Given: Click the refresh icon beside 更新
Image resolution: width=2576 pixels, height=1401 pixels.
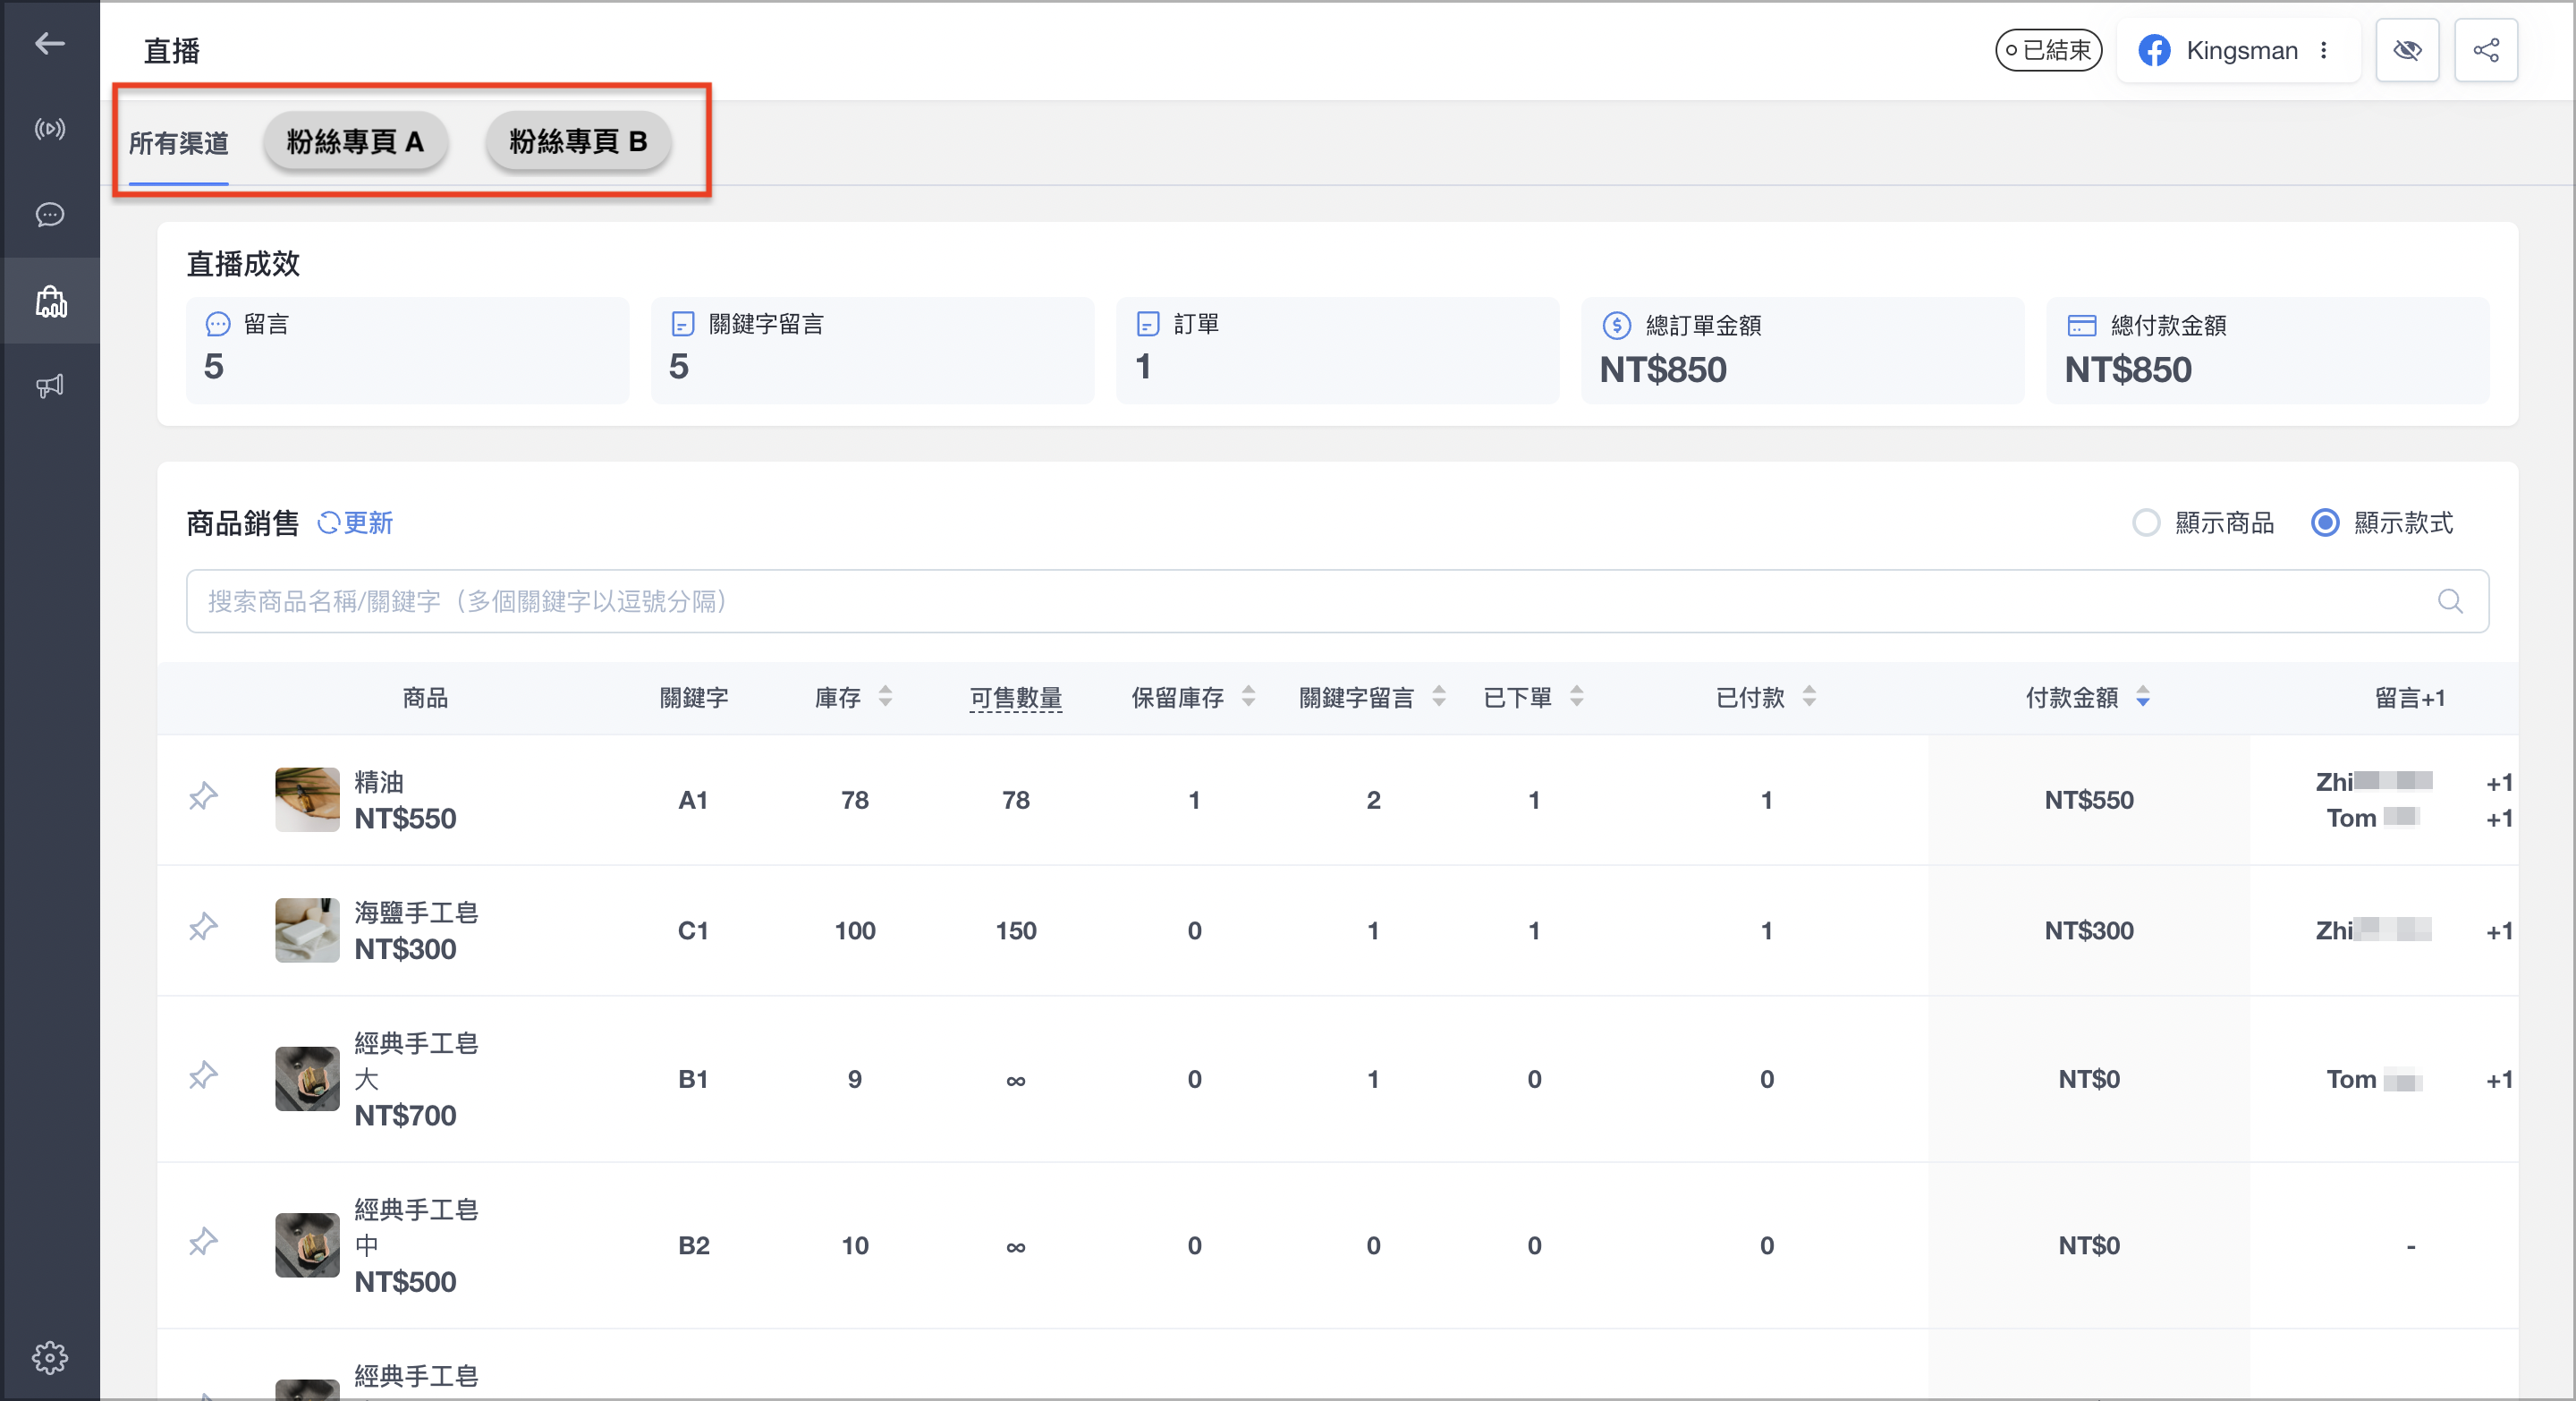Looking at the screenshot, I should coord(328,523).
